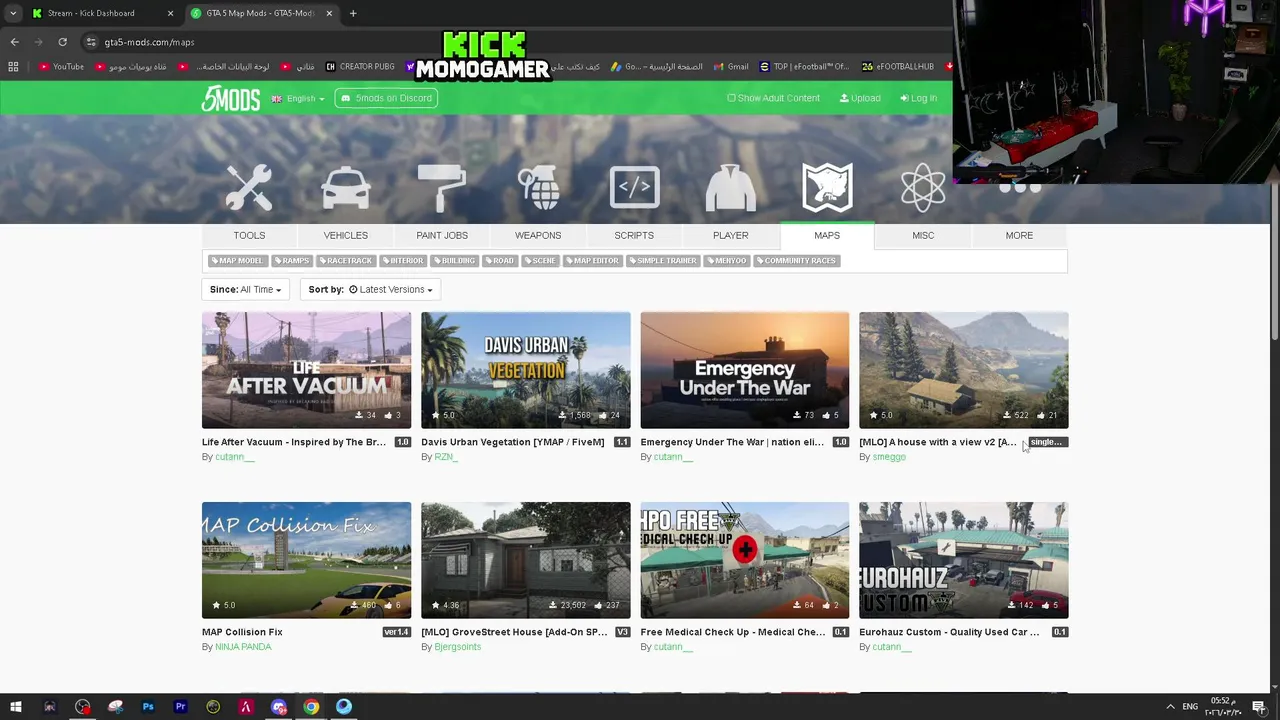Filter by INTERIOR tag
This screenshot has width=1280, height=720.
pos(402,261)
